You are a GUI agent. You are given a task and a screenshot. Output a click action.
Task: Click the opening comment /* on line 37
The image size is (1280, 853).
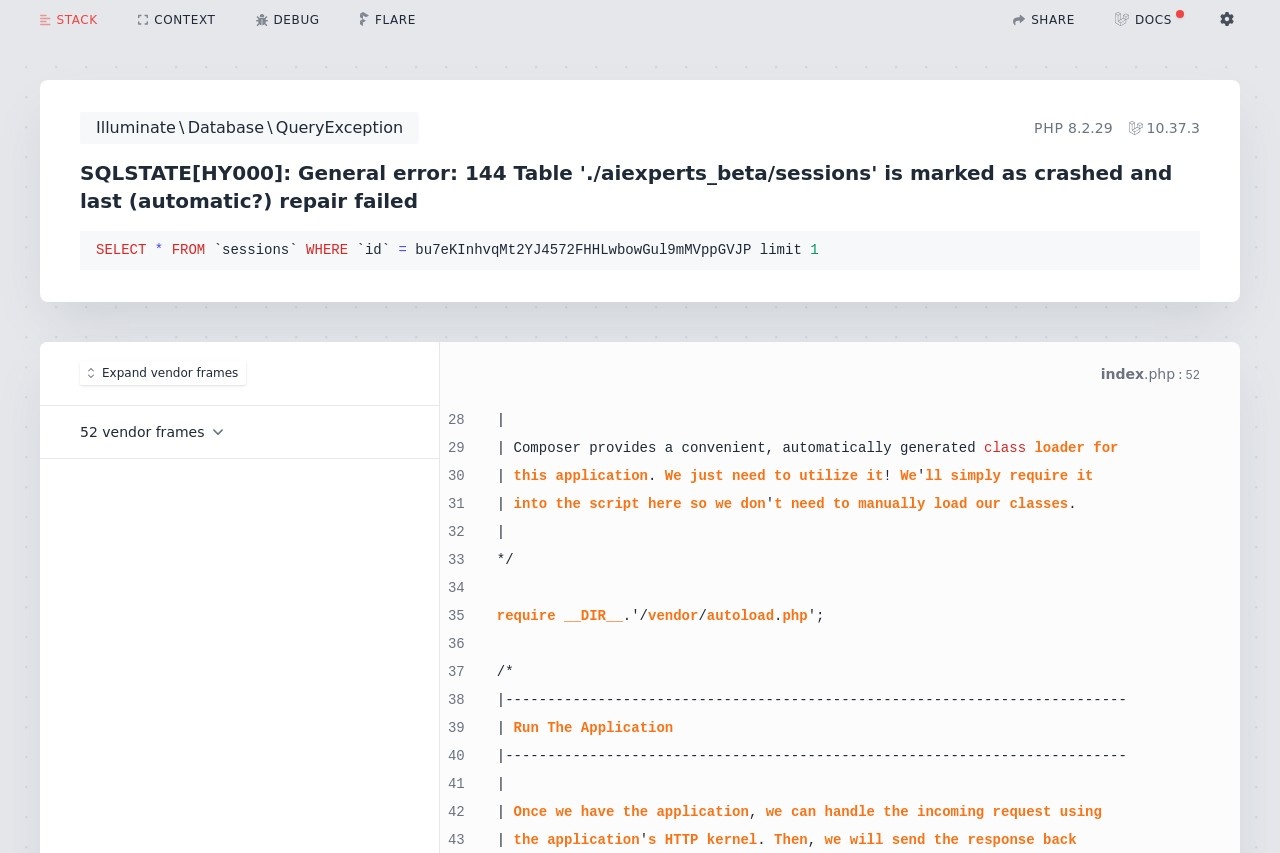505,672
